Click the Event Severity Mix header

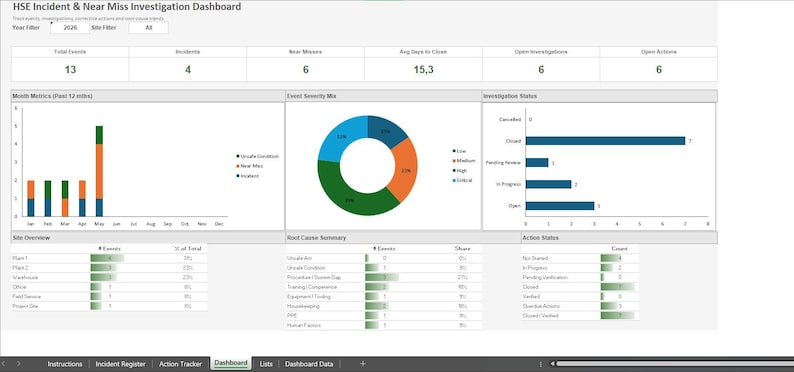[383, 96]
